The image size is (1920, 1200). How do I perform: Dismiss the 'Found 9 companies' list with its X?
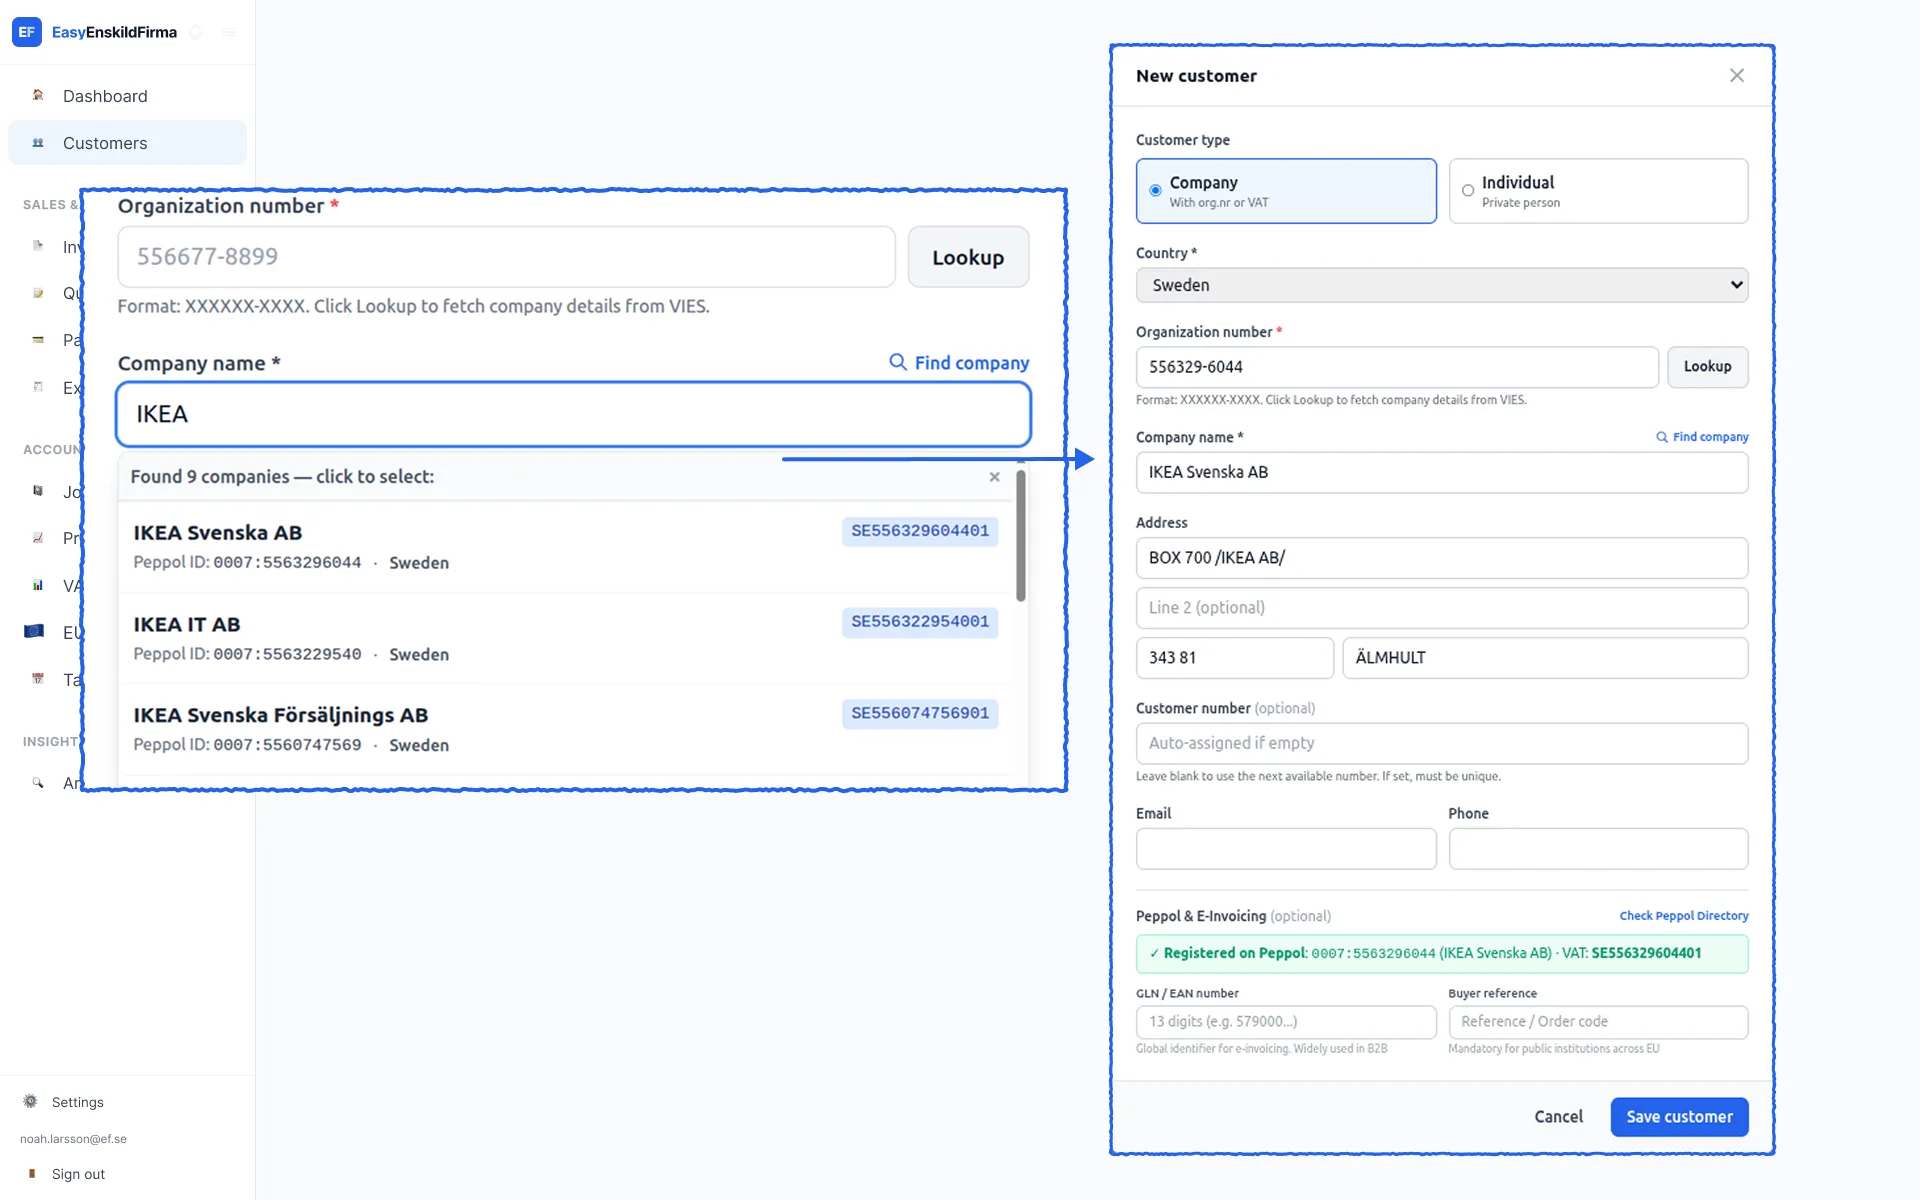pyautogui.click(x=994, y=477)
